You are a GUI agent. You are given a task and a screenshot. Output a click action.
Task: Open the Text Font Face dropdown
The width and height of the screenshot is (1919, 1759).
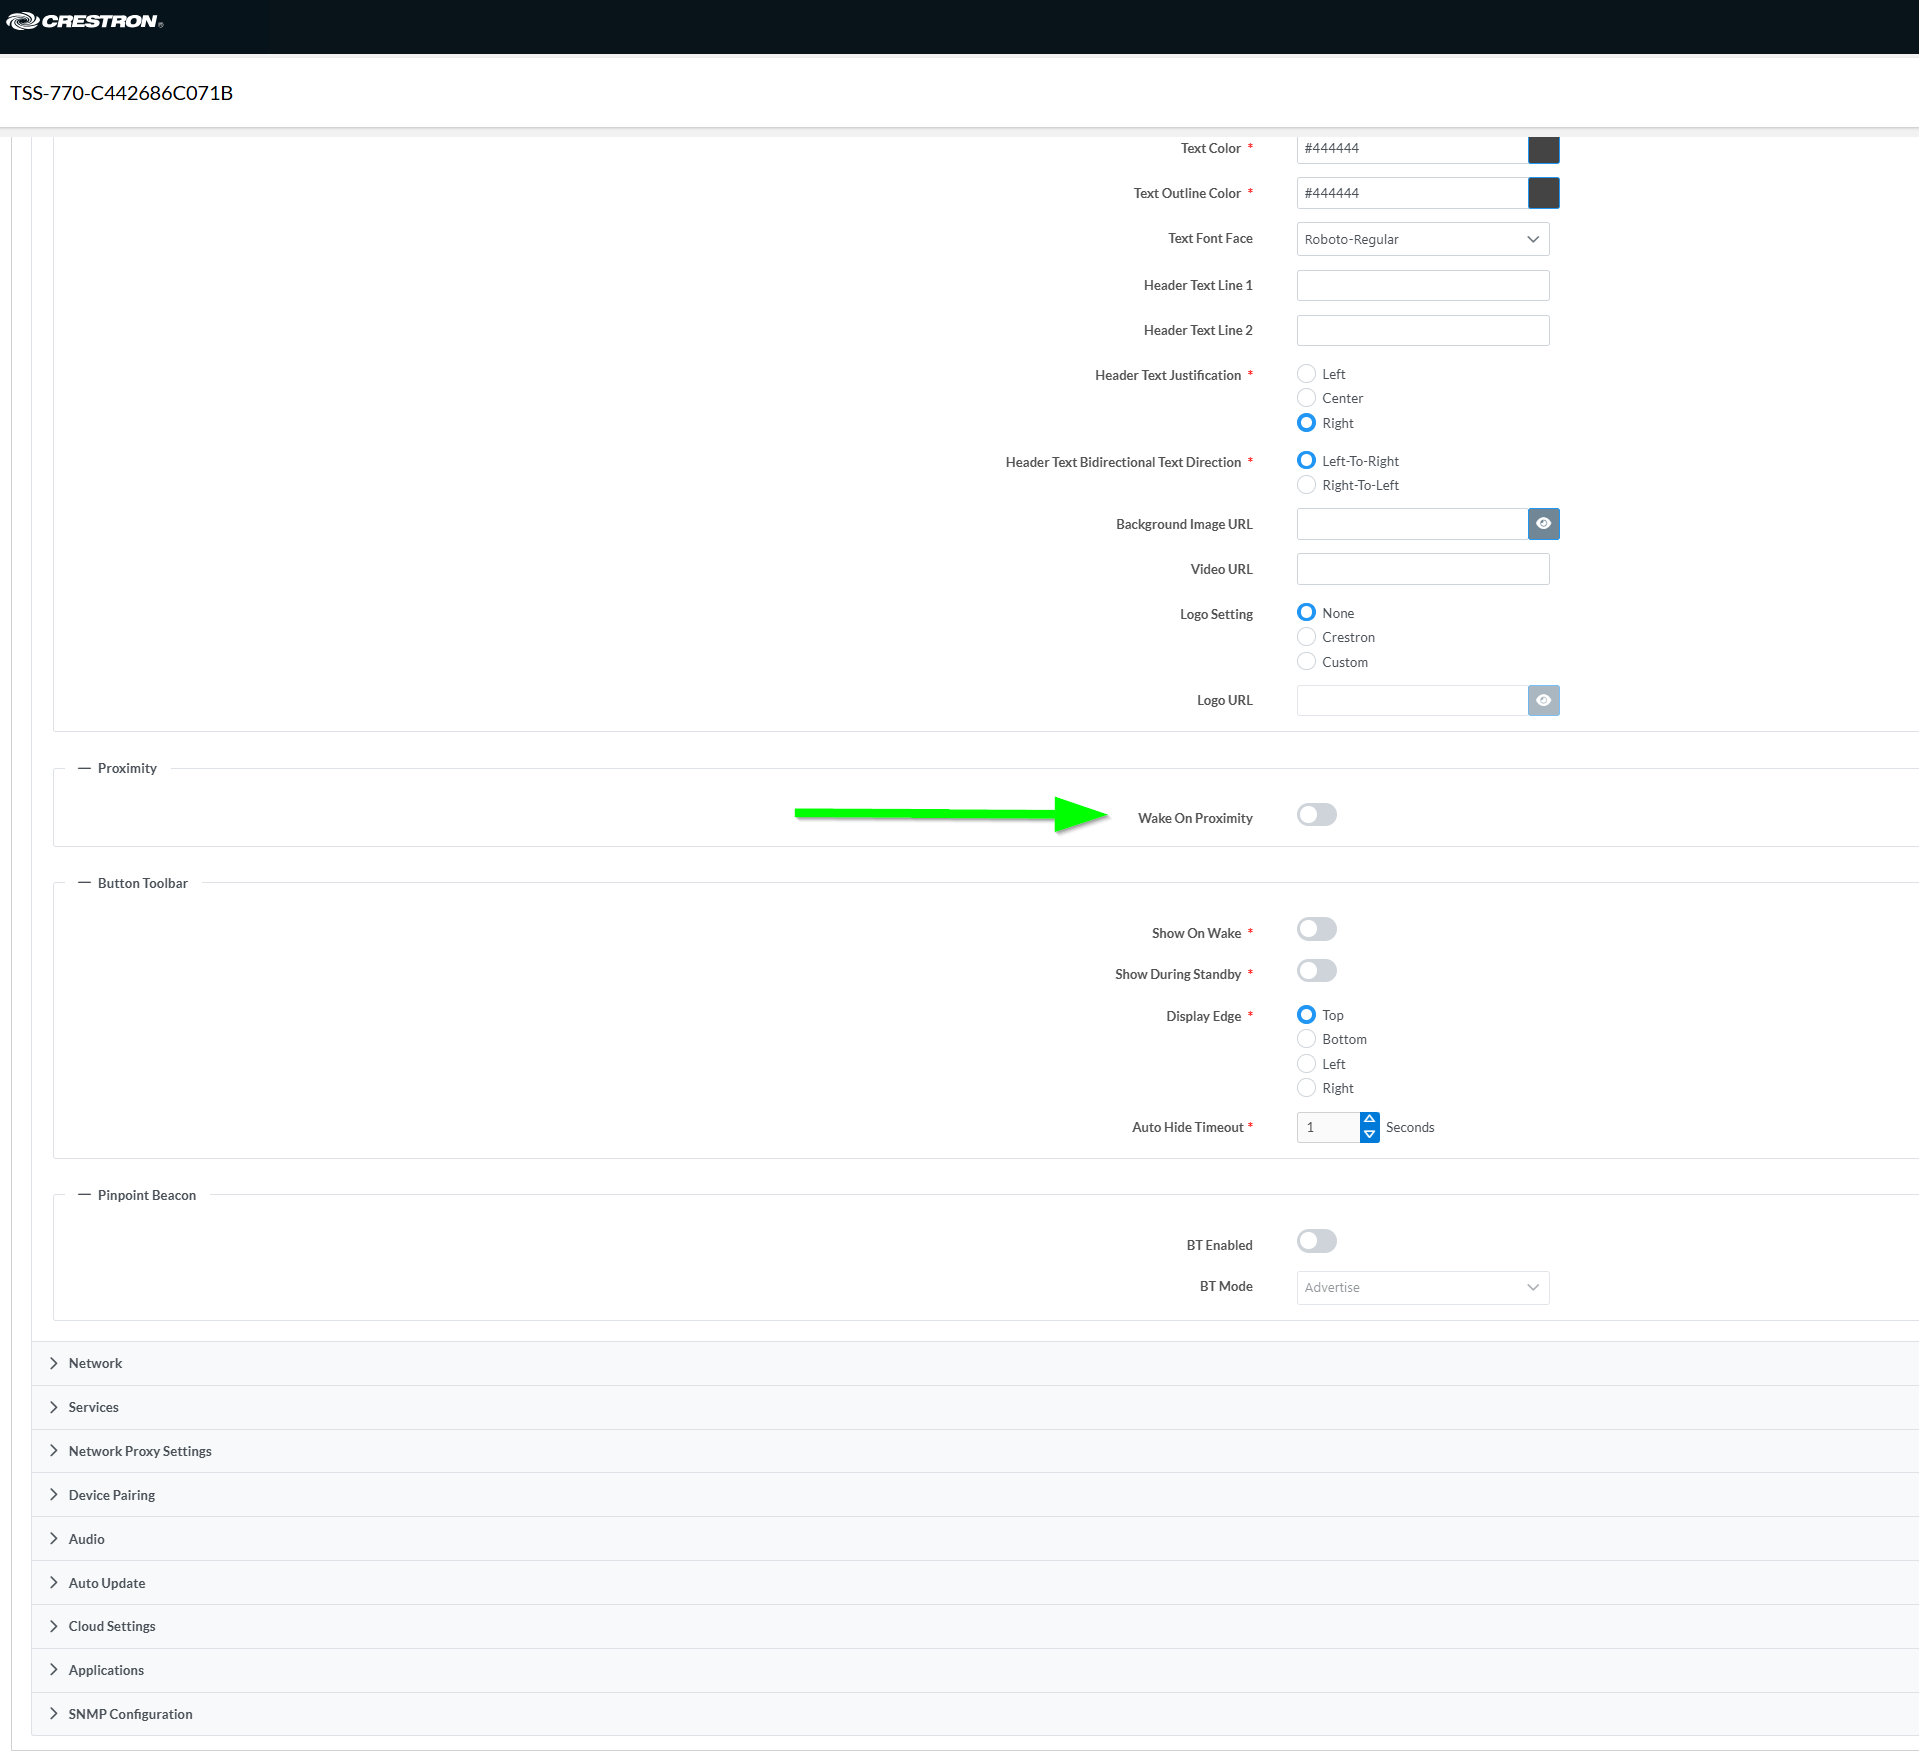coord(1422,240)
